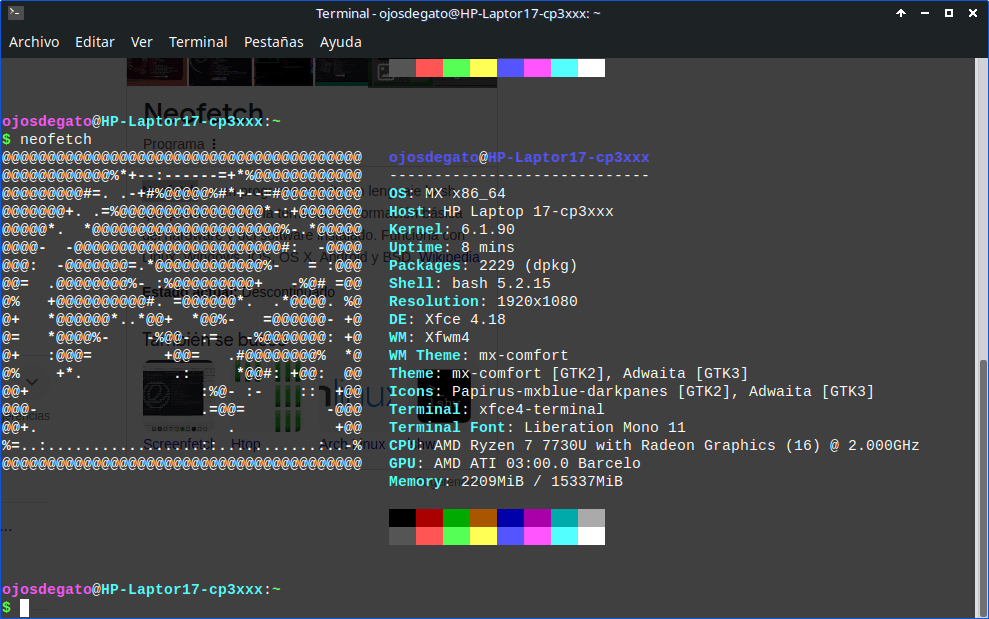Click the 'neofetch' command text
989x619 pixels.
tap(56, 139)
